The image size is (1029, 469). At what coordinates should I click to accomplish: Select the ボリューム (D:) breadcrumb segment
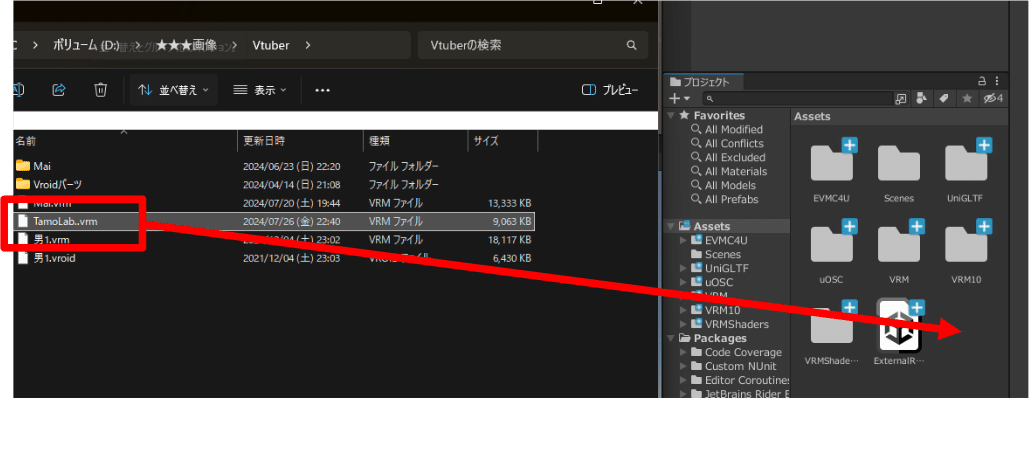(x=86, y=45)
